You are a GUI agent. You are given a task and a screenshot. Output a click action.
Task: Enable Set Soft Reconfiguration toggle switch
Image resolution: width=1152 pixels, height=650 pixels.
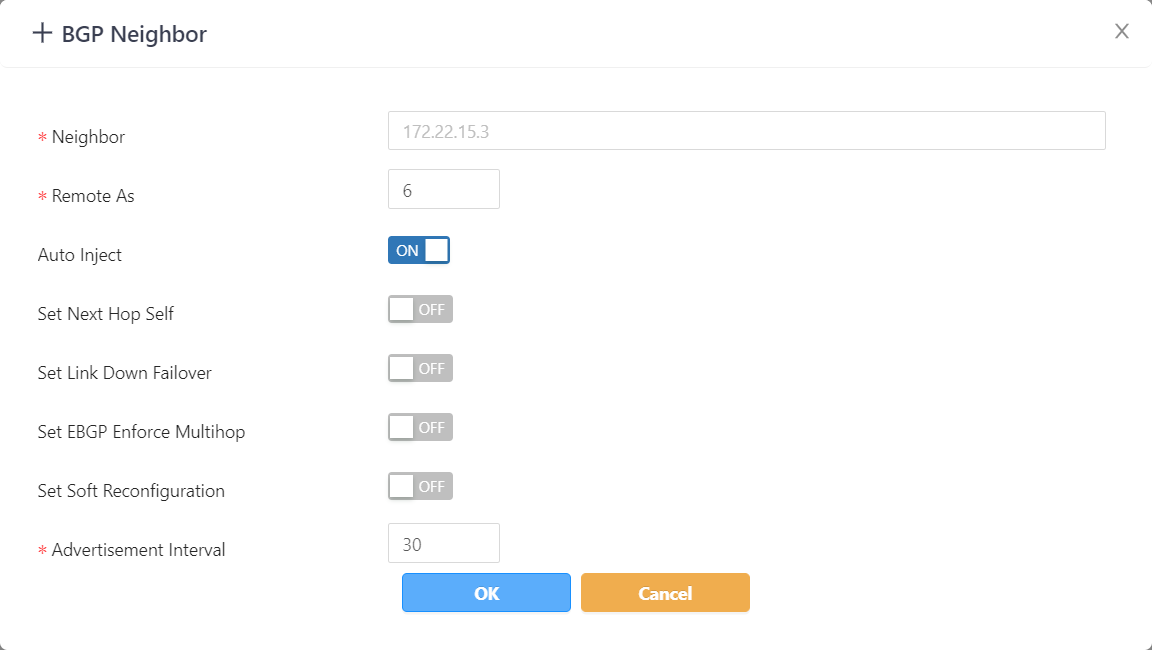(420, 486)
